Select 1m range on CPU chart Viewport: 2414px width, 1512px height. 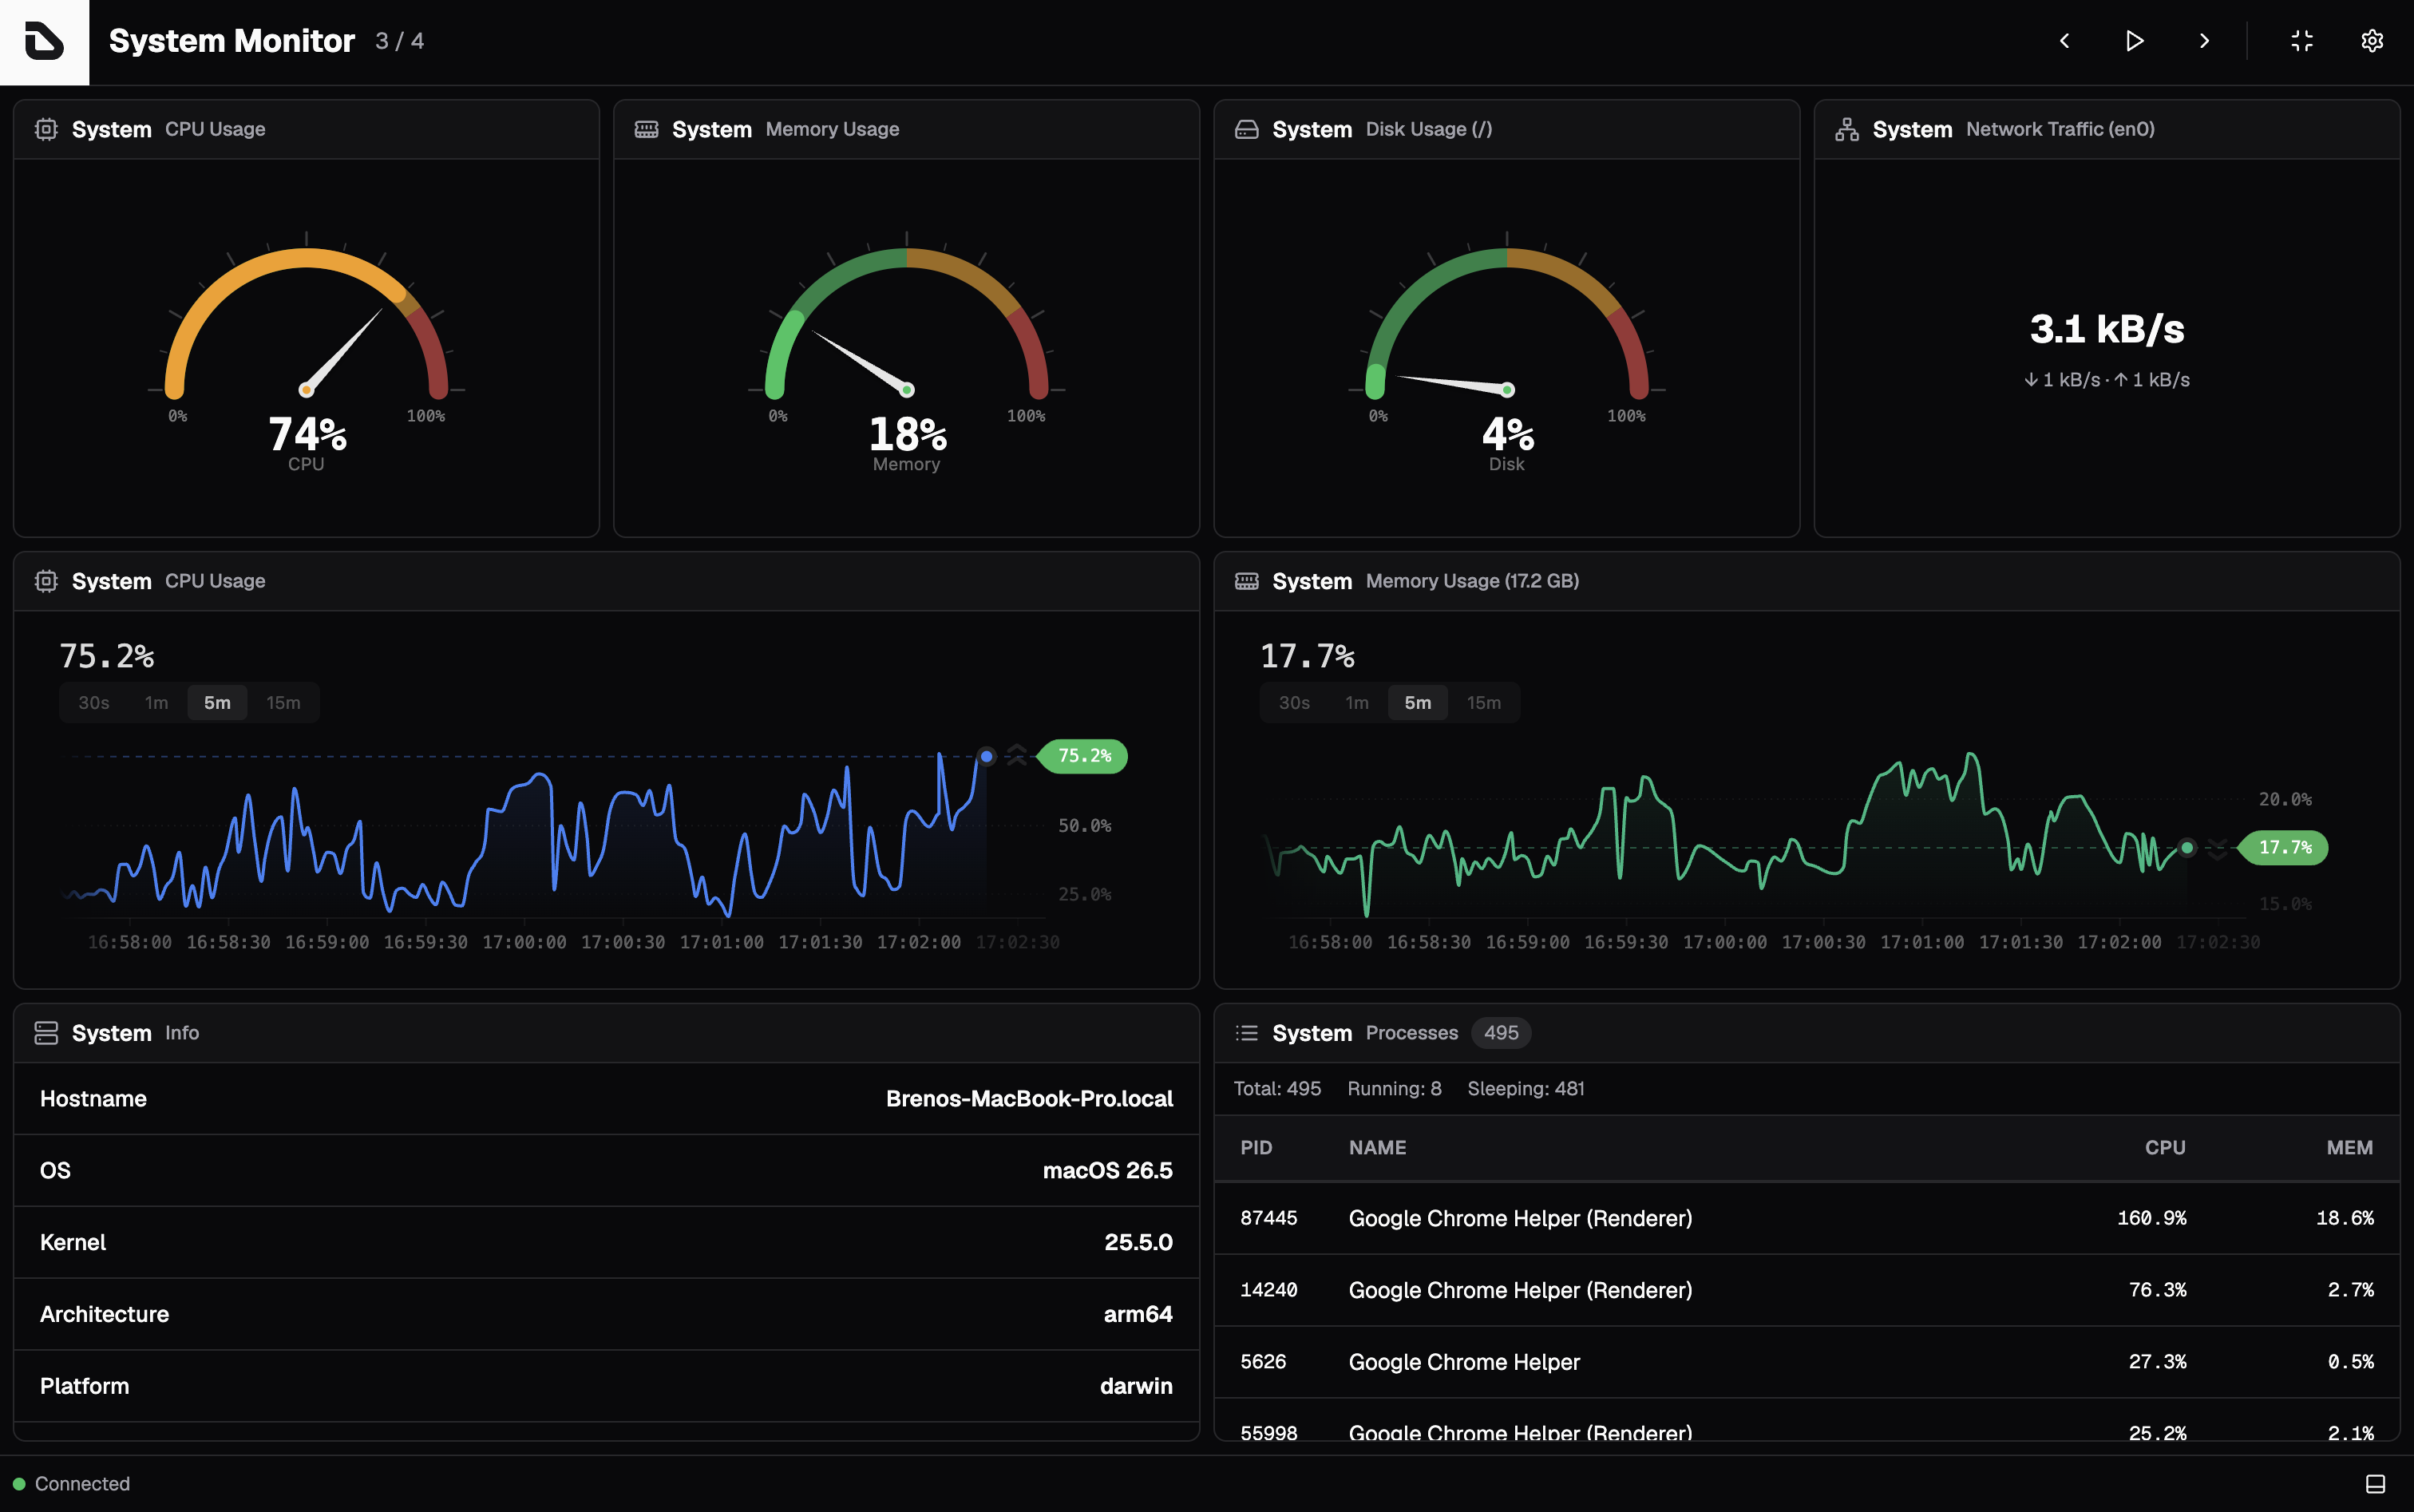pos(156,703)
